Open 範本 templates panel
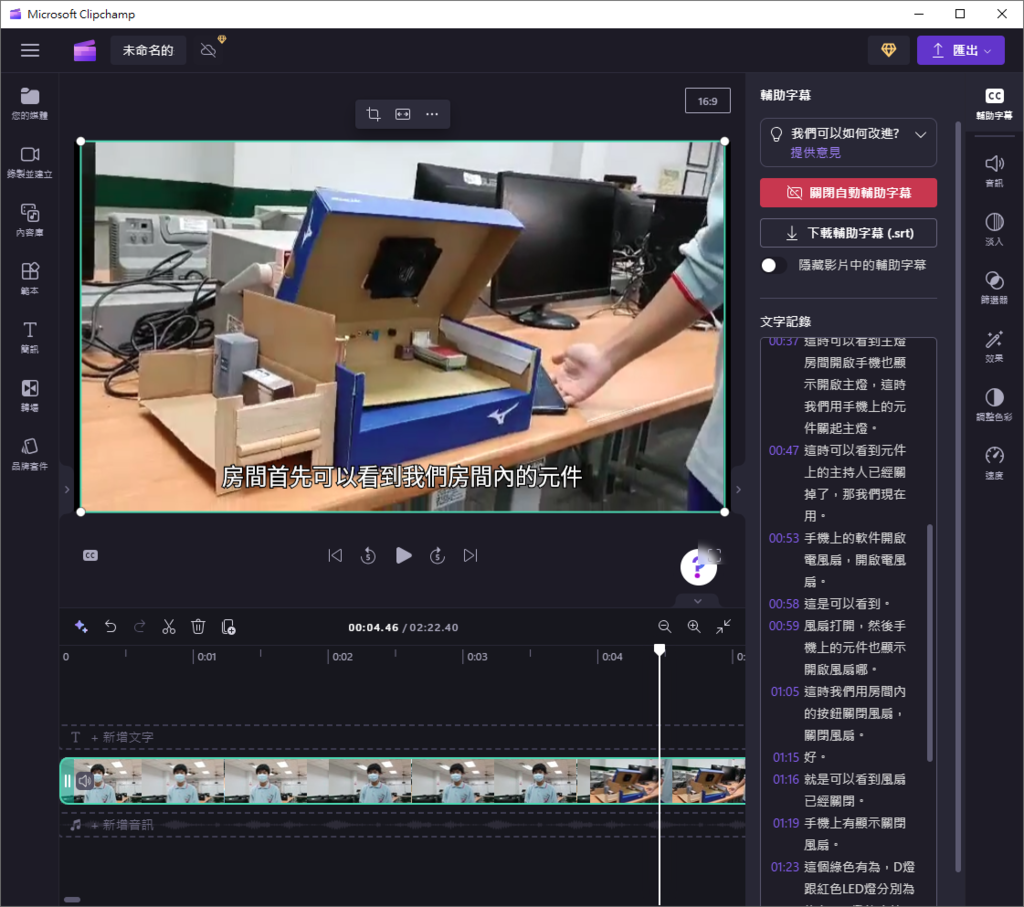The height and width of the screenshot is (907, 1024). (x=30, y=279)
